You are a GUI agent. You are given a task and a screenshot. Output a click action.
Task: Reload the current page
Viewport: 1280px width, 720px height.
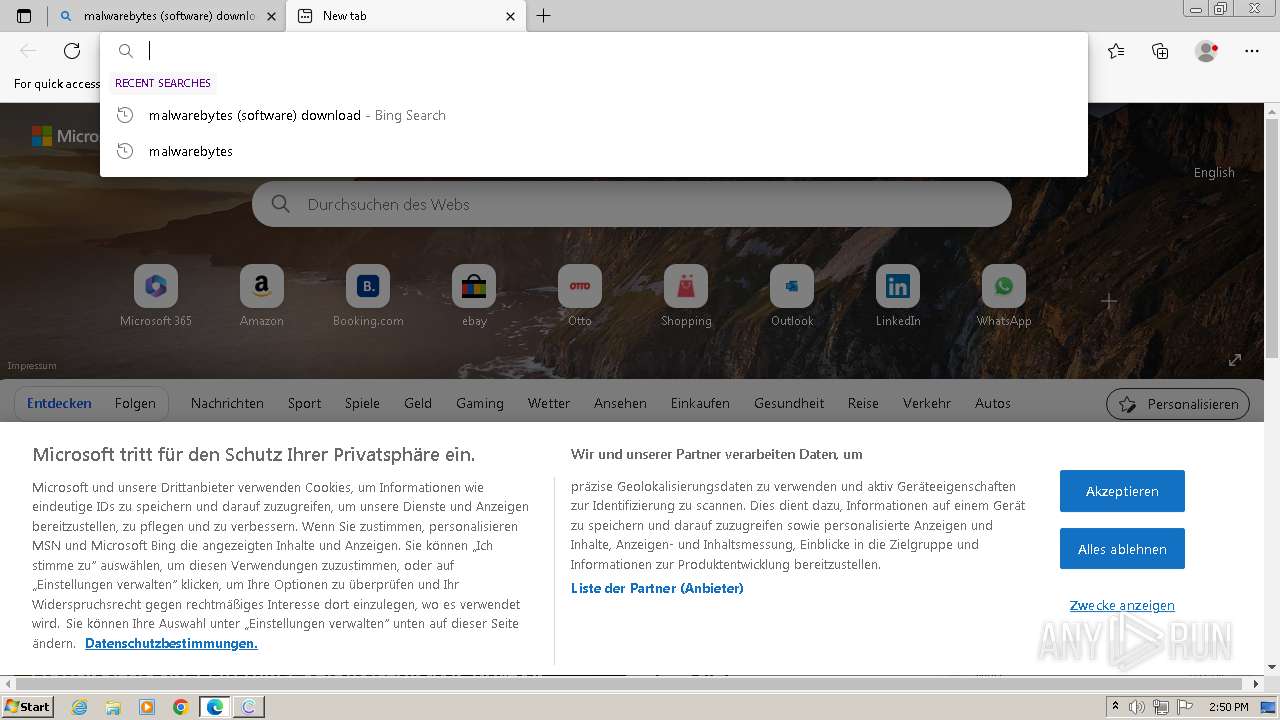tap(72, 51)
